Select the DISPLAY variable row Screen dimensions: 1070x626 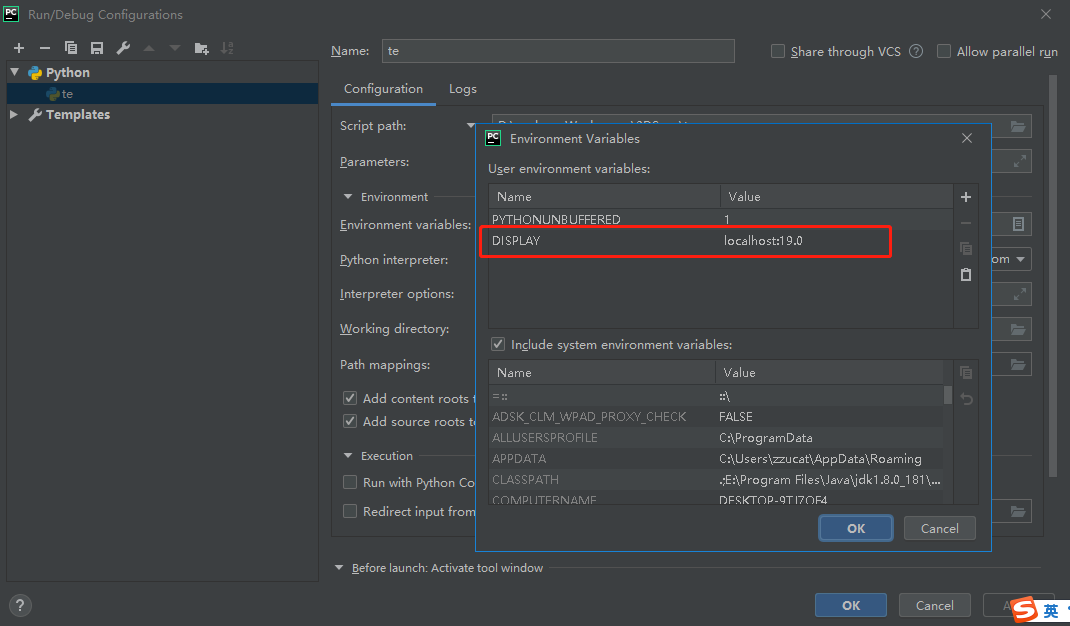[x=600, y=241]
